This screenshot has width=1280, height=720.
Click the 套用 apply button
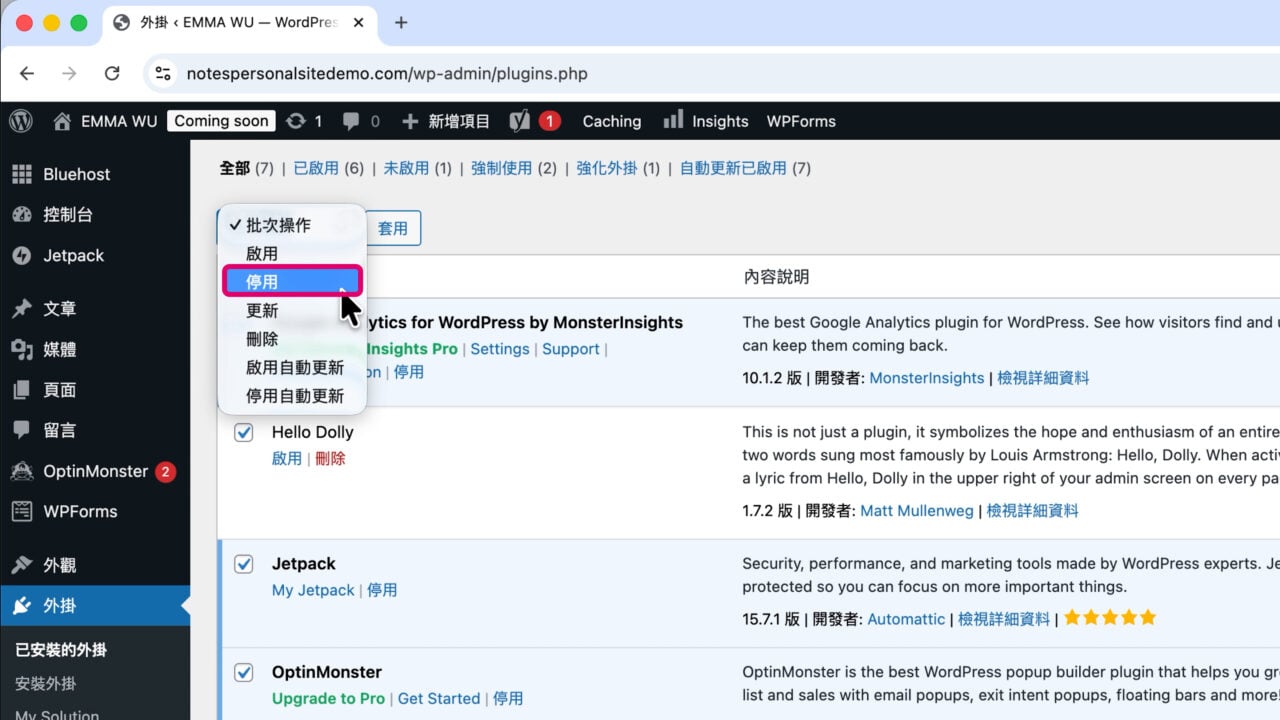point(392,228)
